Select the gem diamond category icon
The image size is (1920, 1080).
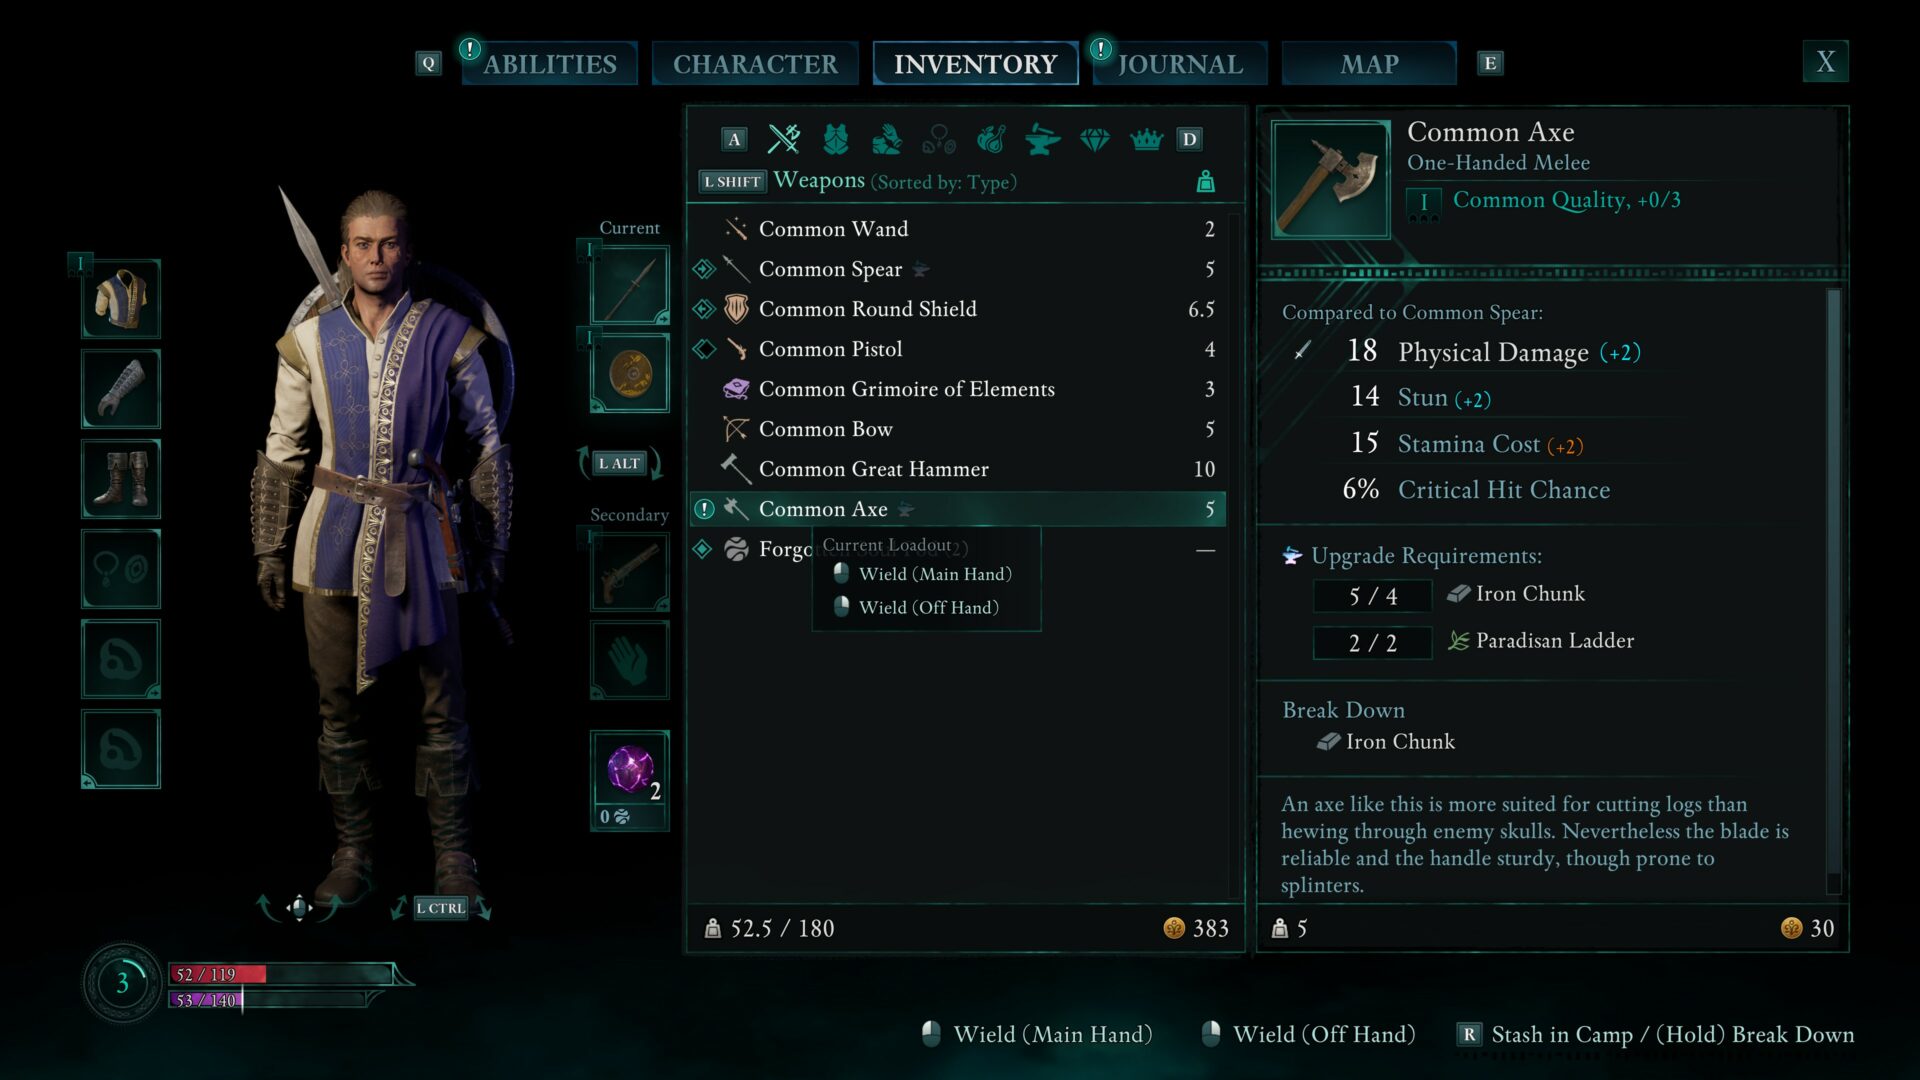(1095, 139)
